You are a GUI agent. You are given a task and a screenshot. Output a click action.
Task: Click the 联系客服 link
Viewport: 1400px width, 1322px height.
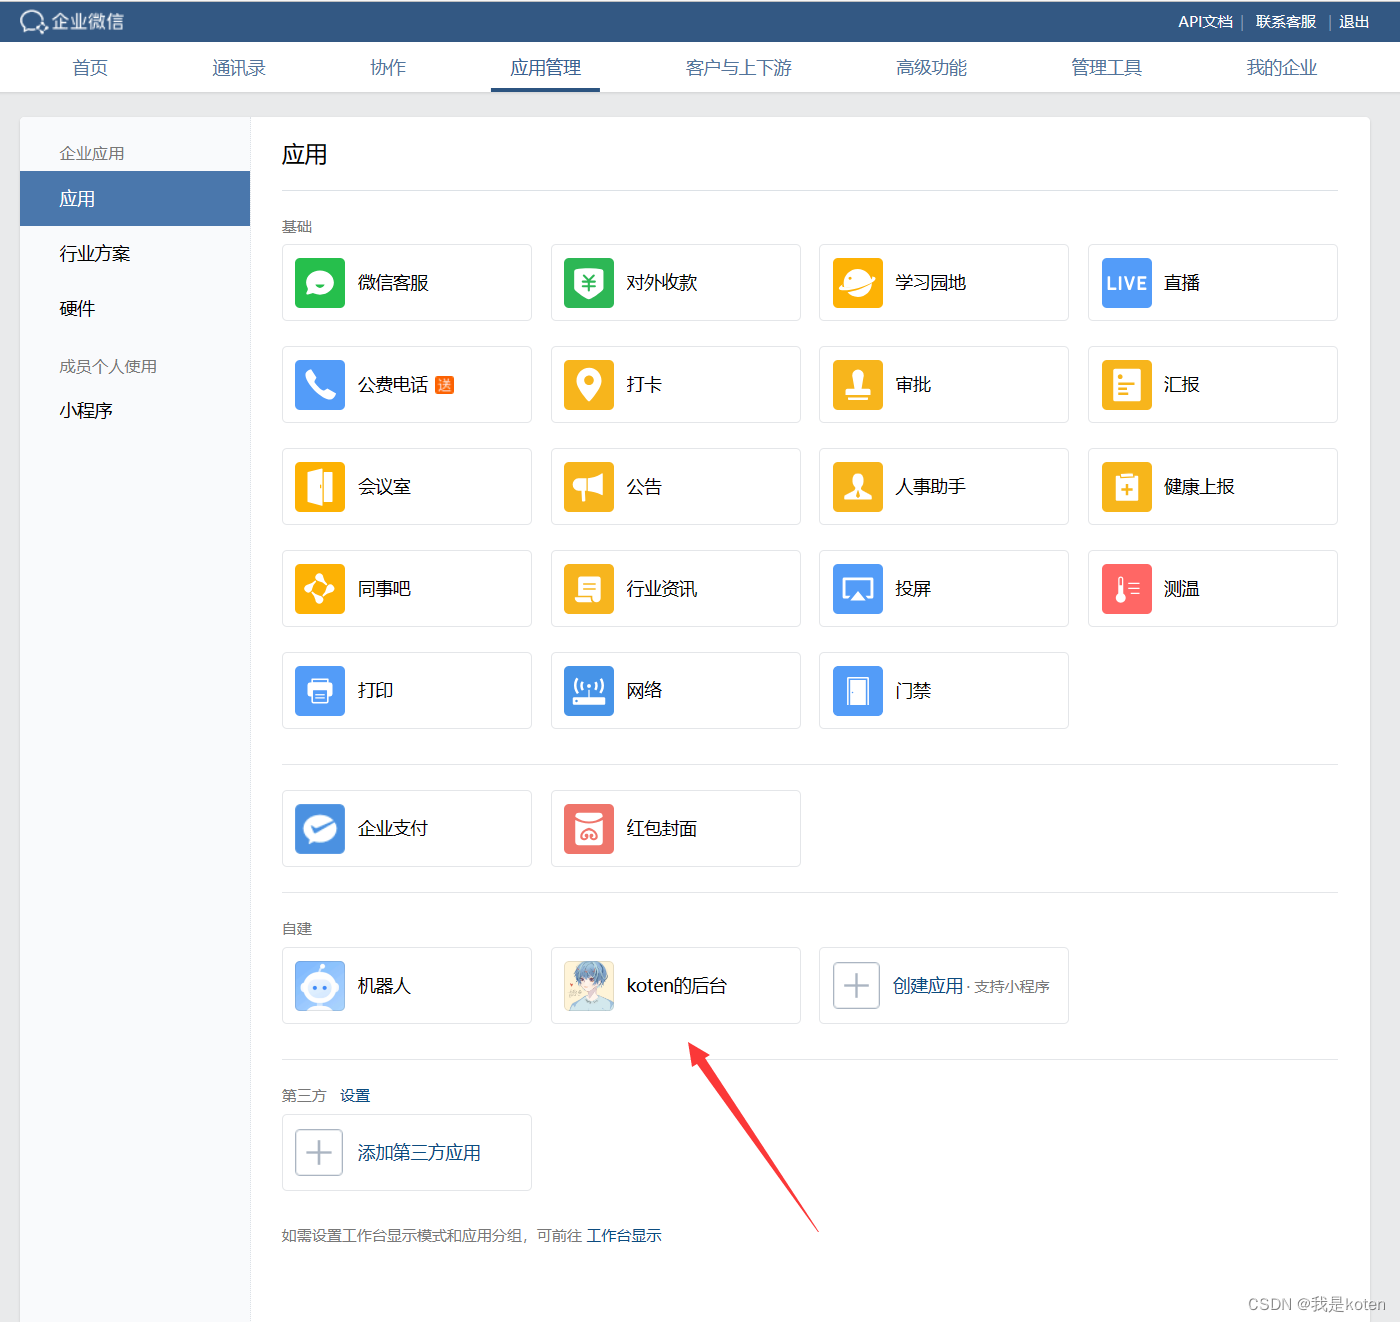[x=1286, y=22]
